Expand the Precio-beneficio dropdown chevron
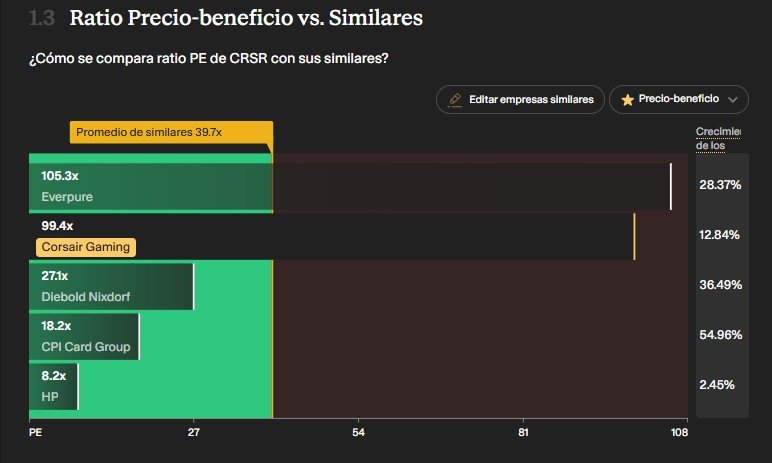This screenshot has height=463, width=772. [733, 99]
